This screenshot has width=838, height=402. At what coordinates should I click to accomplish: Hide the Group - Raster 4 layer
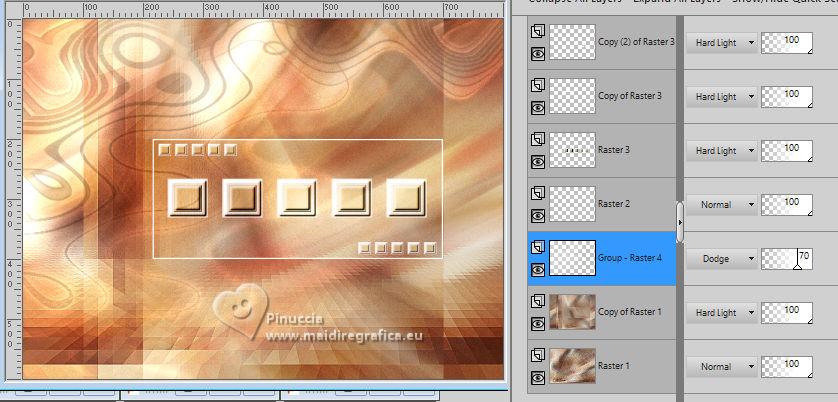[x=538, y=270]
